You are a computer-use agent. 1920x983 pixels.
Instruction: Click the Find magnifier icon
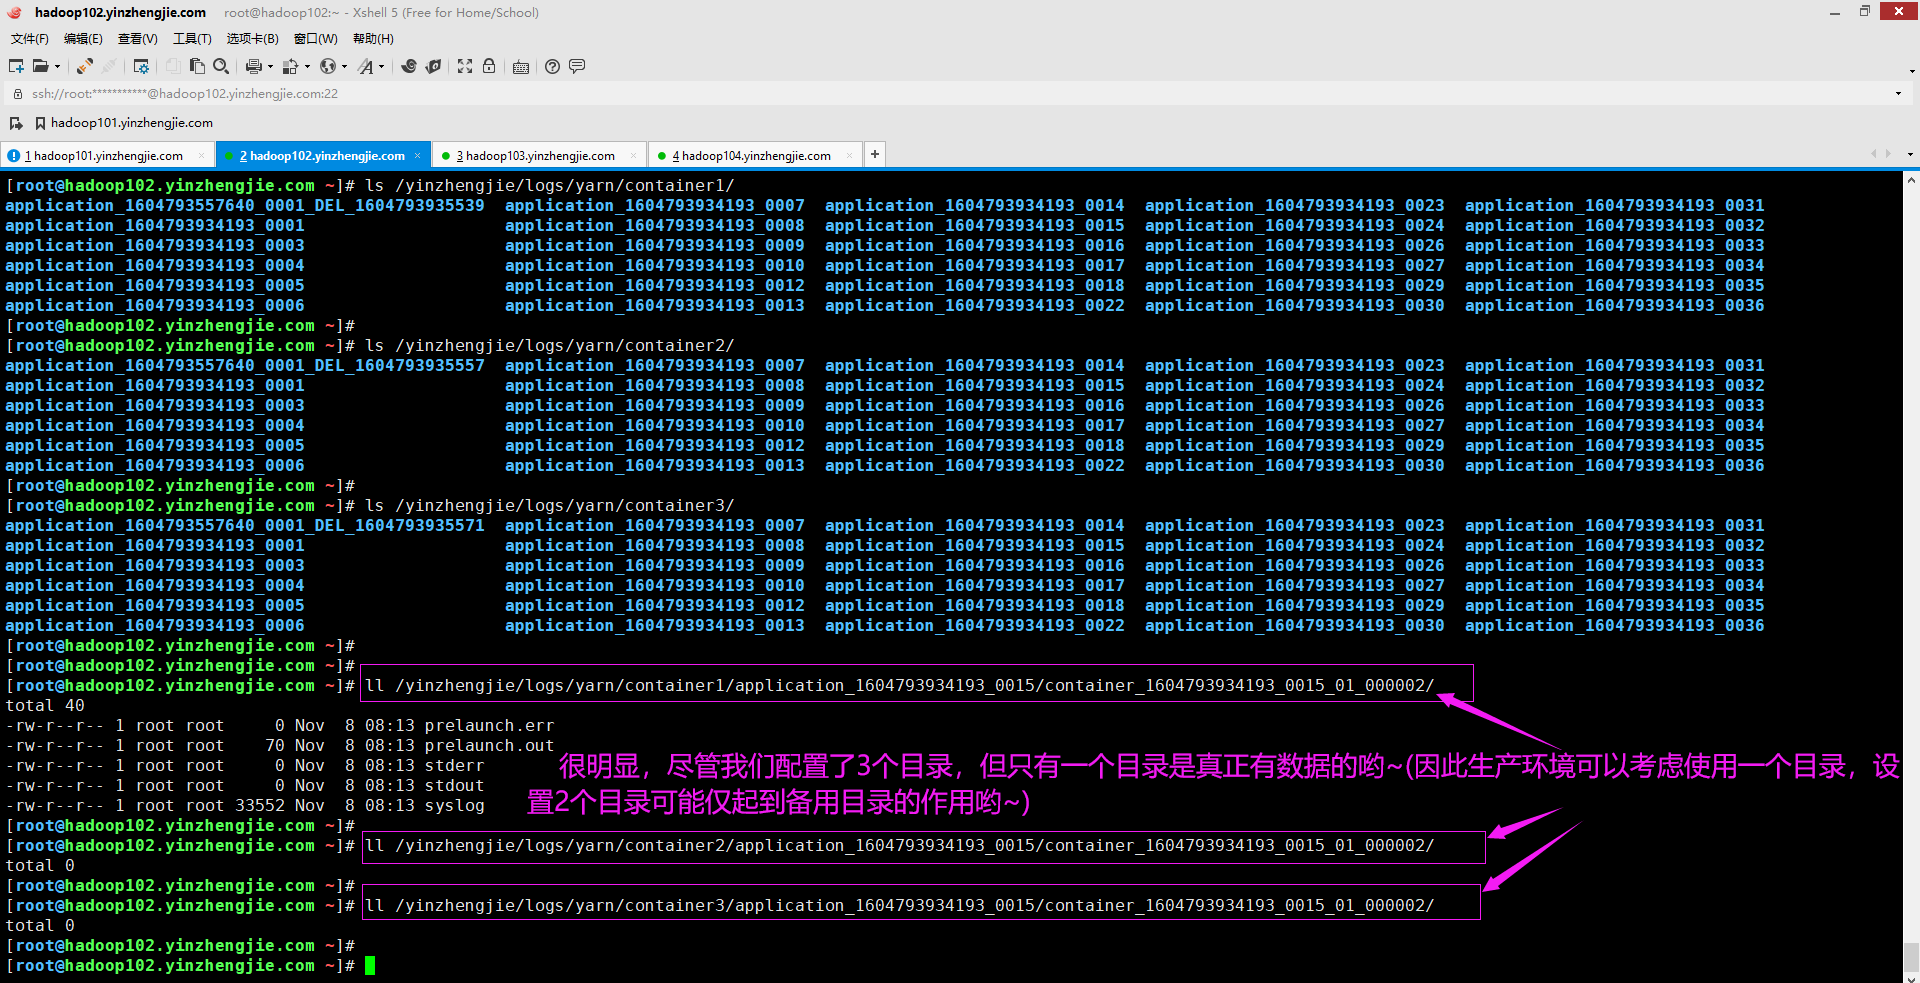(x=221, y=66)
